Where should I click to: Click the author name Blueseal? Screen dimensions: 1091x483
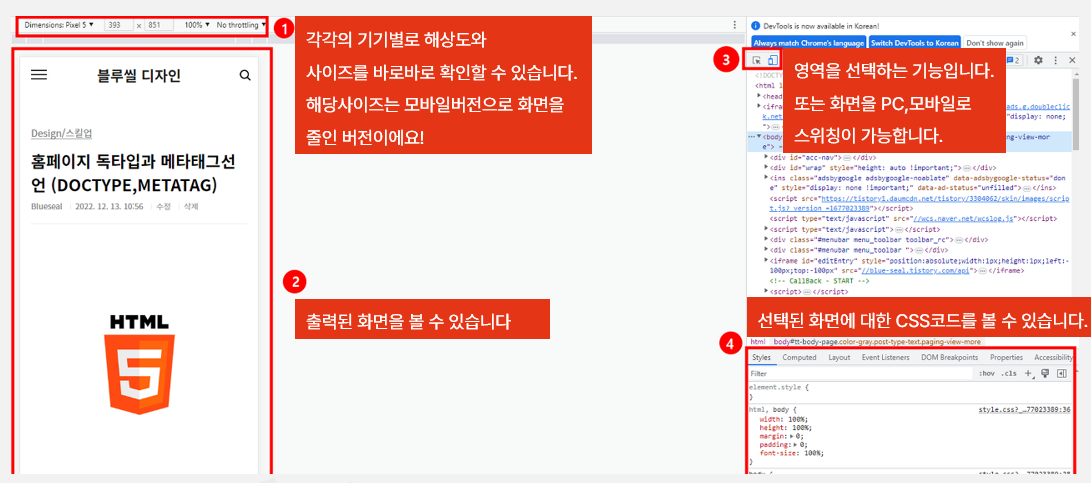point(48,207)
